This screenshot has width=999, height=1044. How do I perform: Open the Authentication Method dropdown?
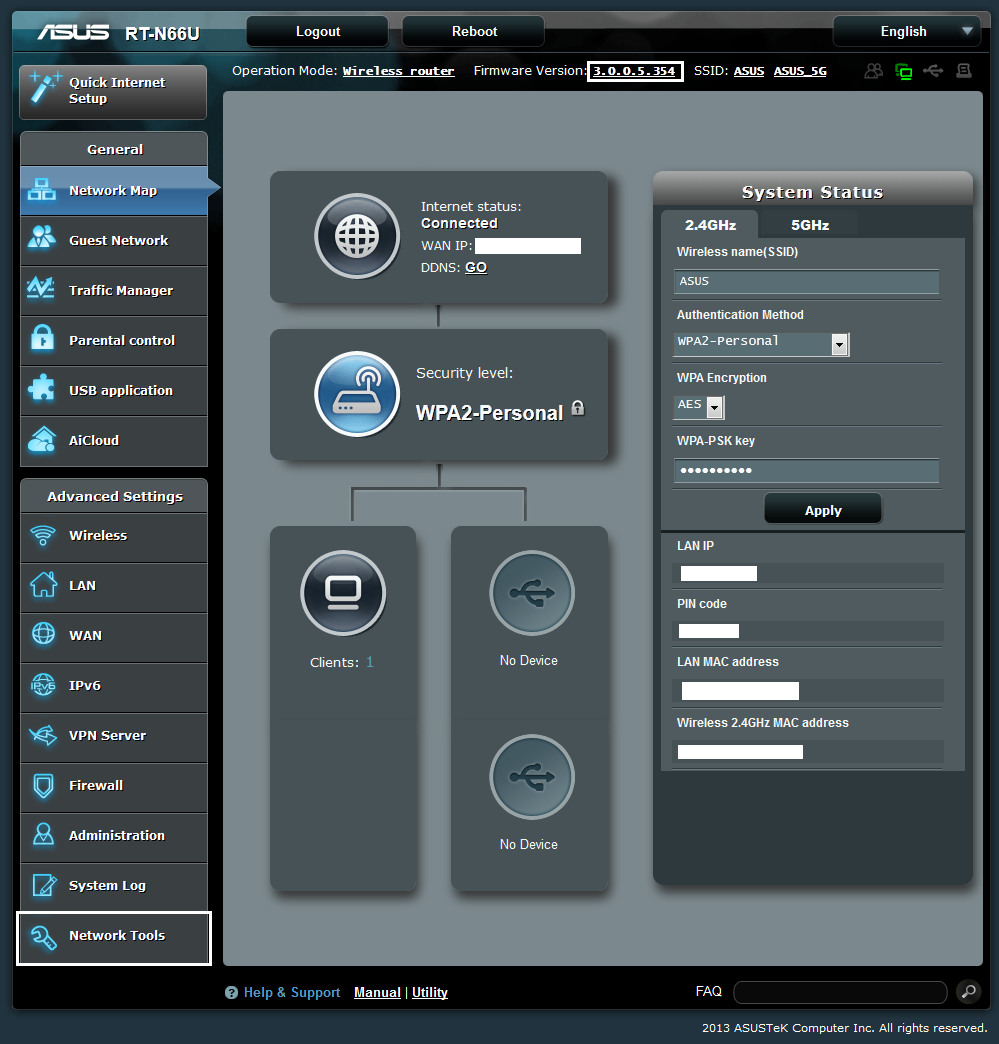[x=761, y=344]
